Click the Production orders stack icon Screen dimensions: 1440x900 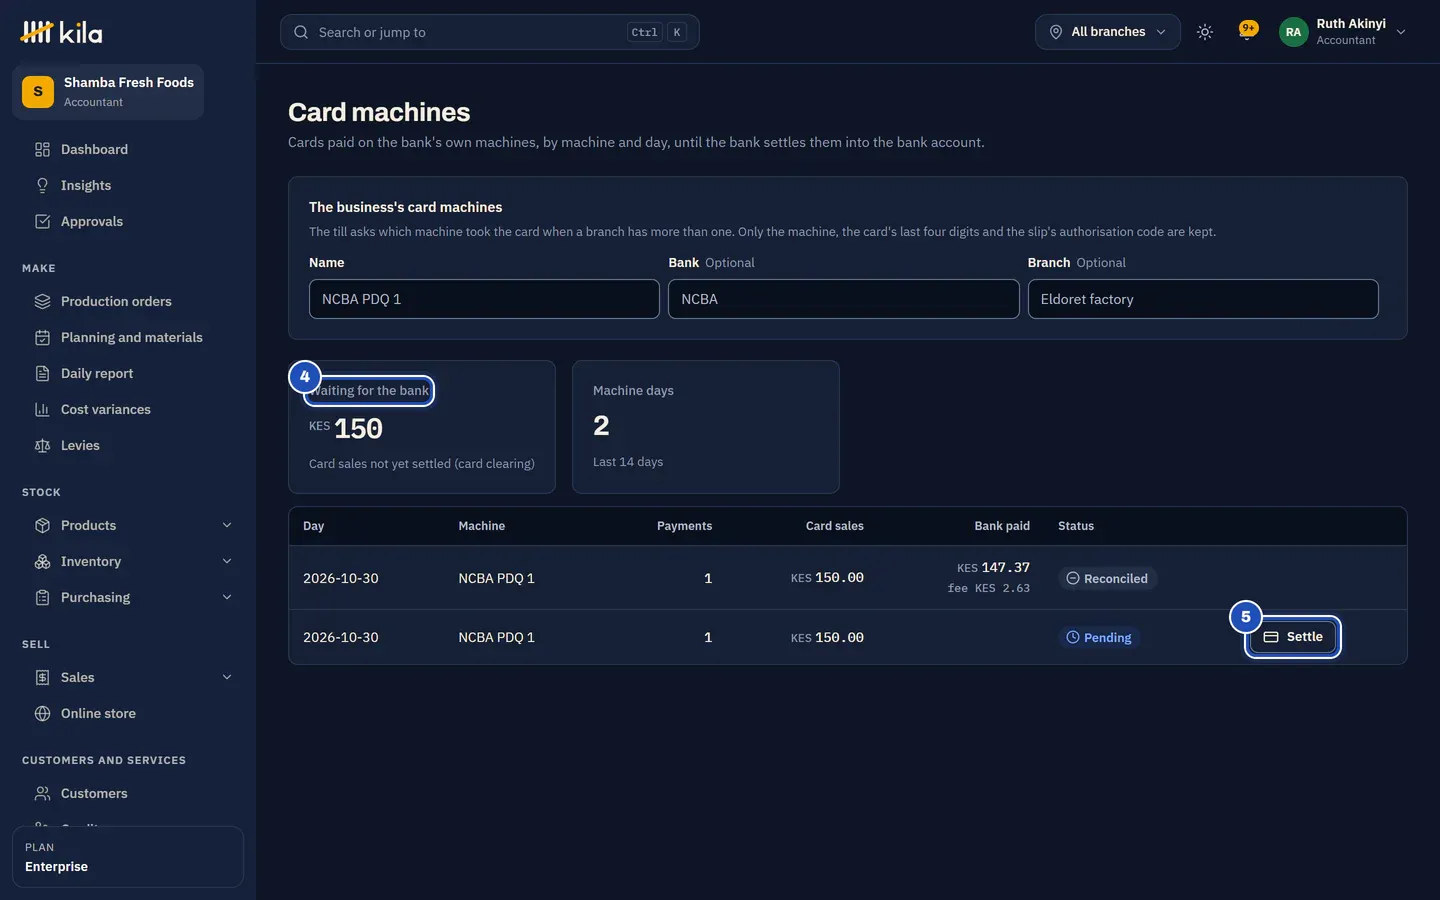[42, 301]
